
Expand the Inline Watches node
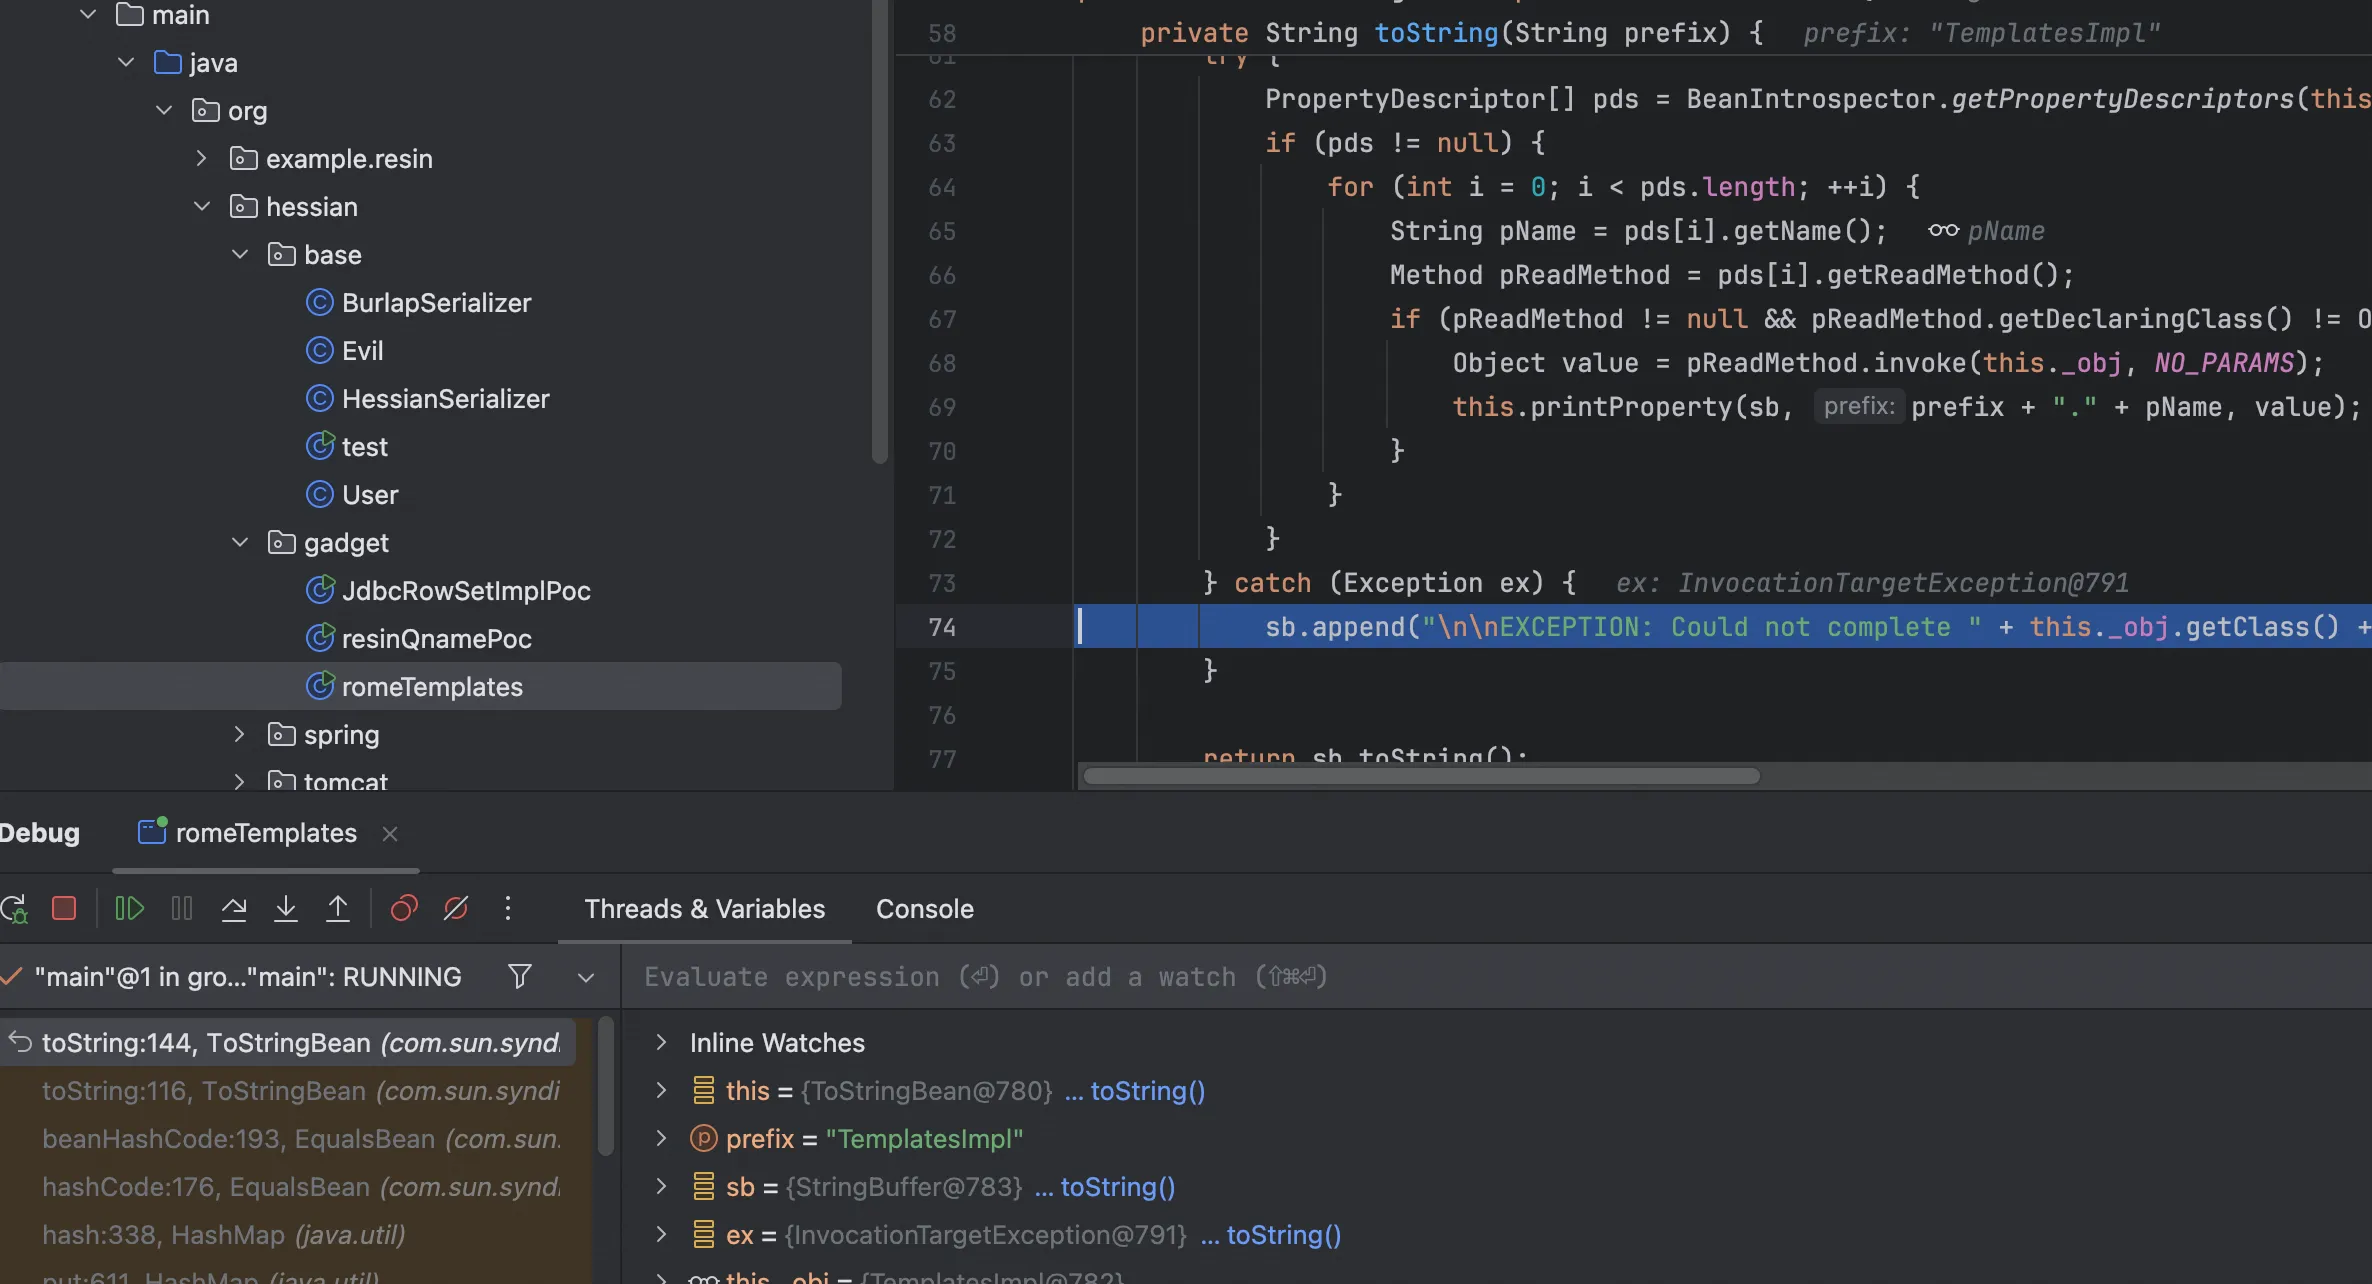661,1043
